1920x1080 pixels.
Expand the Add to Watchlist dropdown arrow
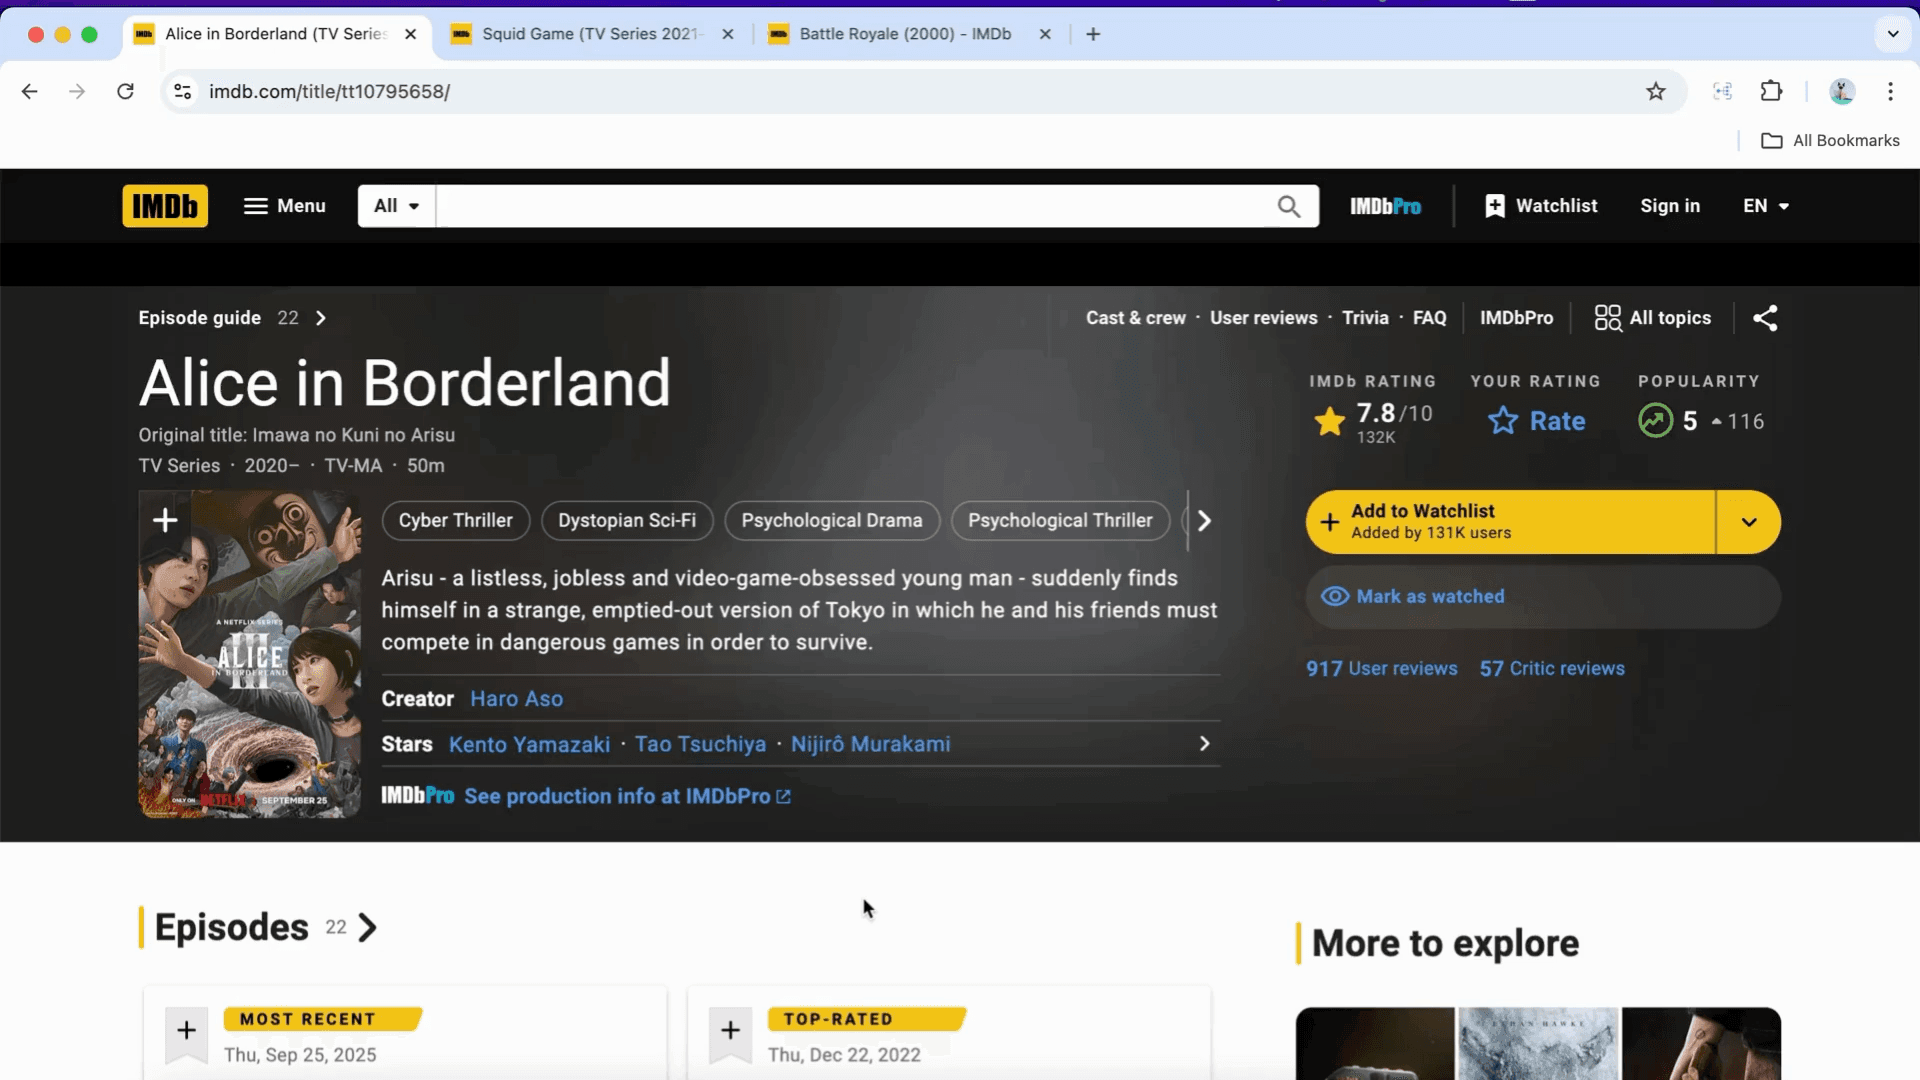[x=1748, y=522]
